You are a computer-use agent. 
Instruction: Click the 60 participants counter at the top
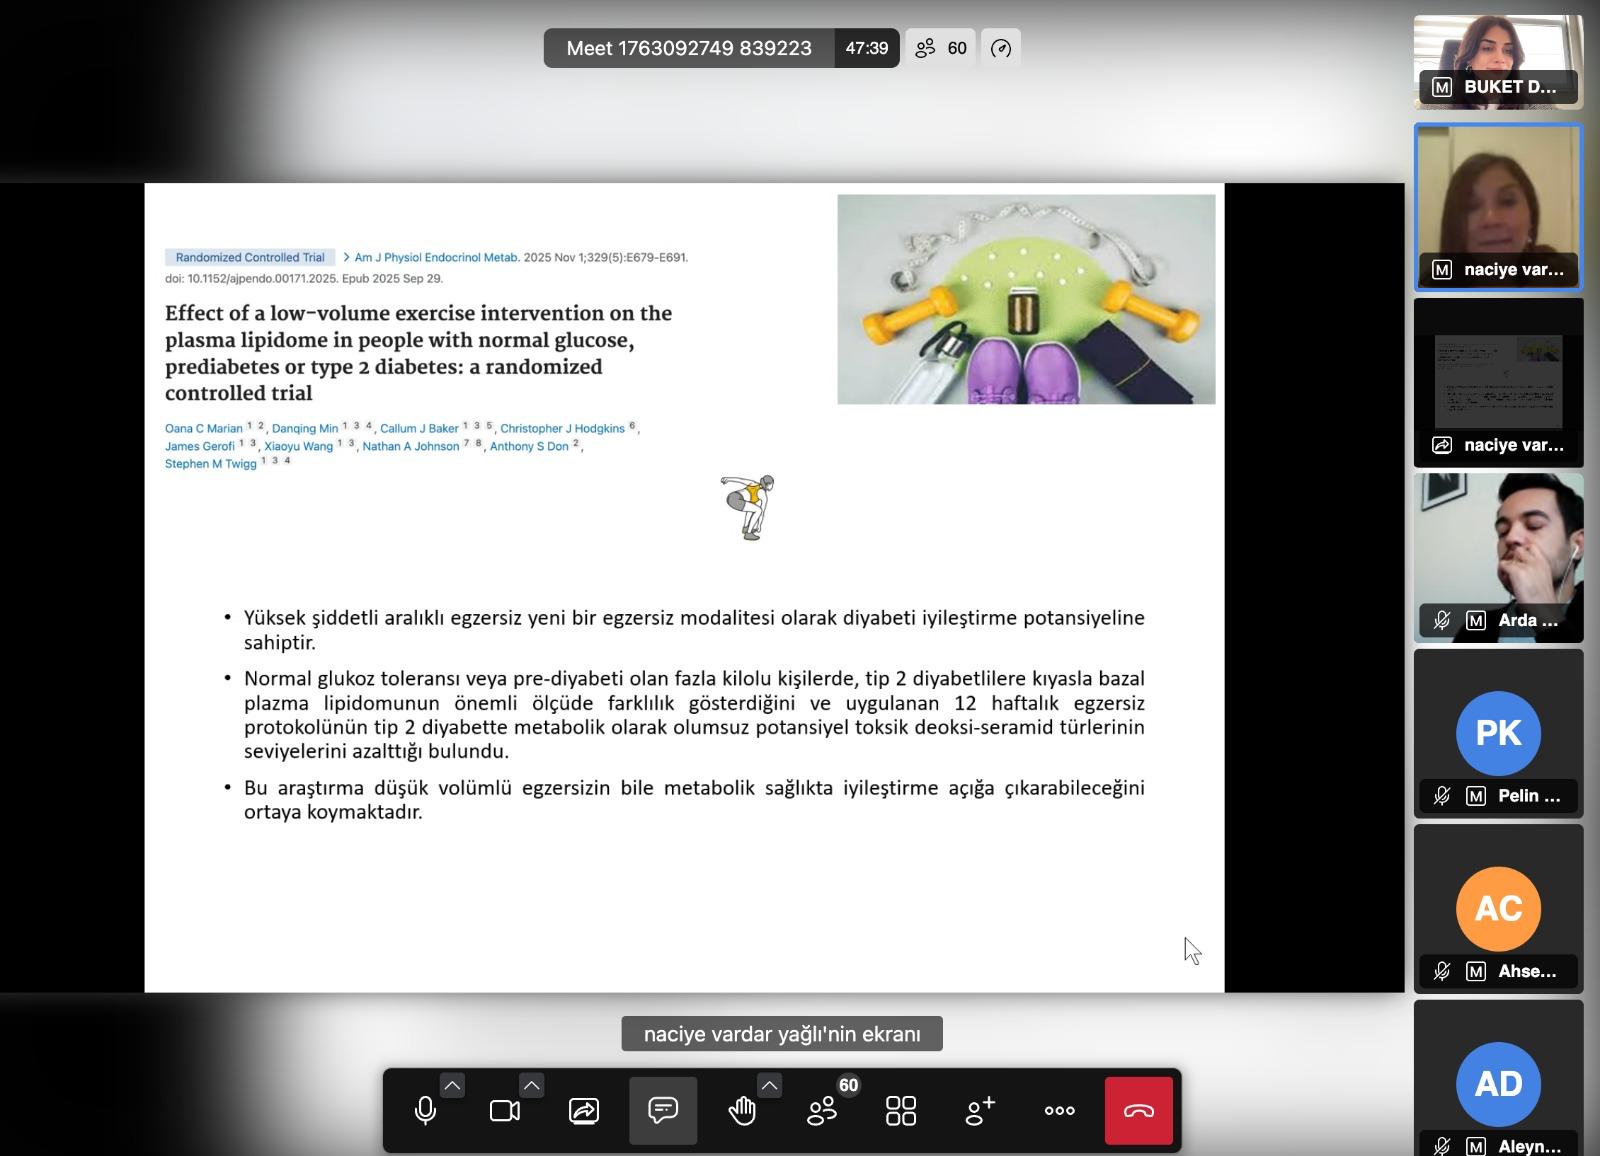[942, 48]
